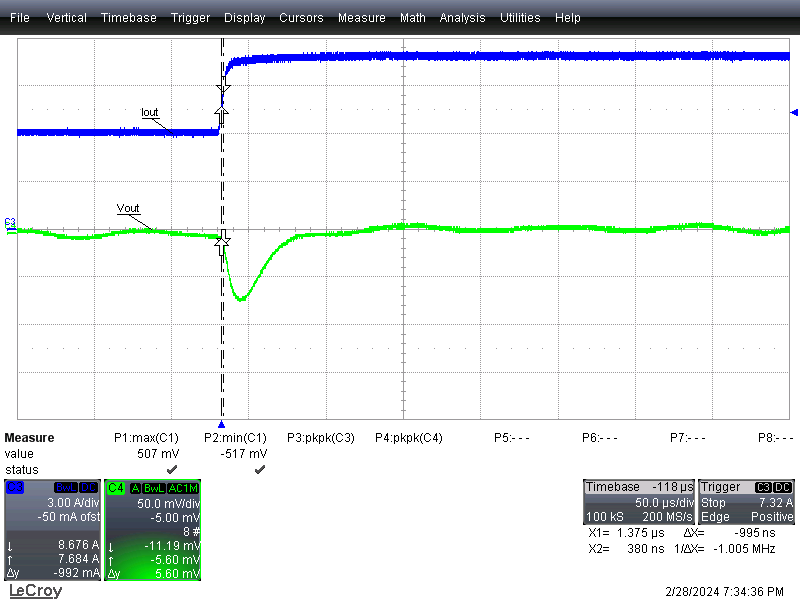Screen dimensions: 800x600
Task: Click the green C4 channel badge
Action: point(116,487)
